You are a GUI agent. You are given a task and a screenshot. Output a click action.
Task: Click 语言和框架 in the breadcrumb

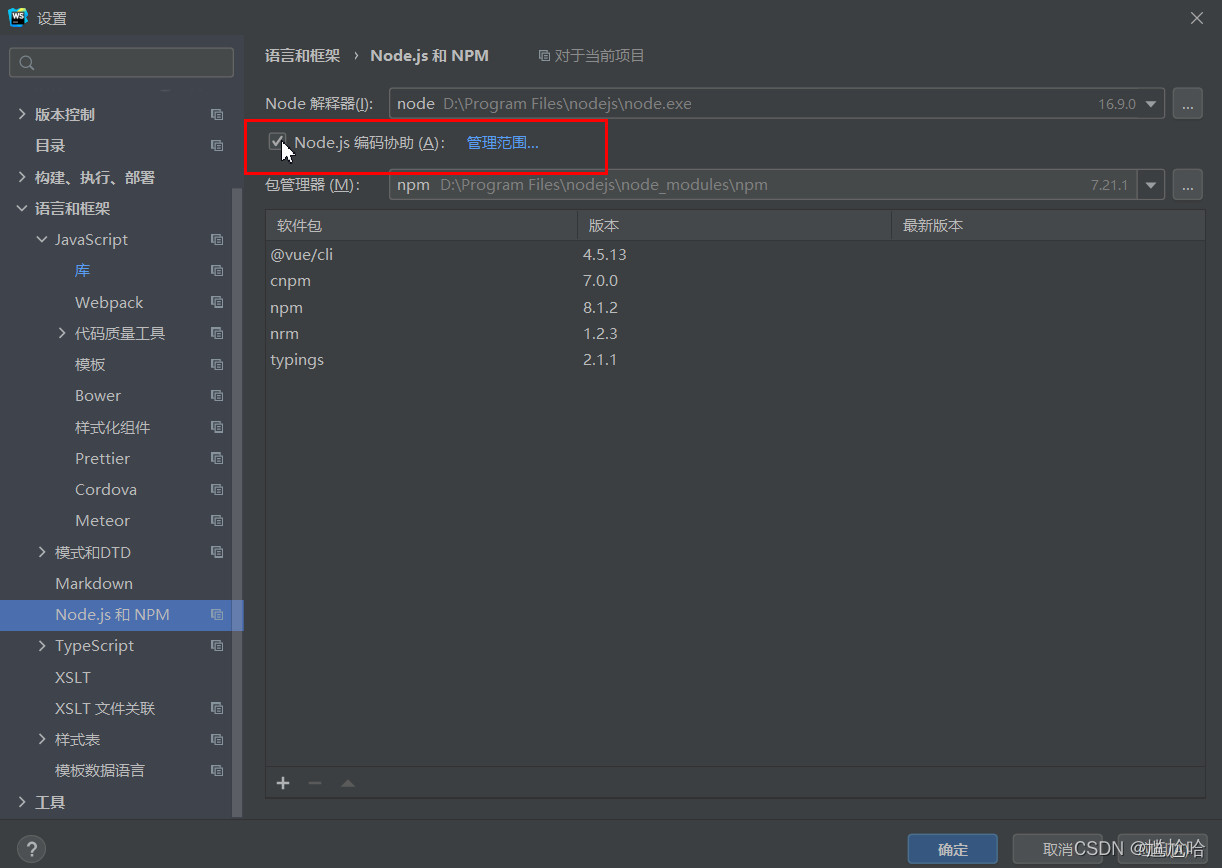point(302,56)
